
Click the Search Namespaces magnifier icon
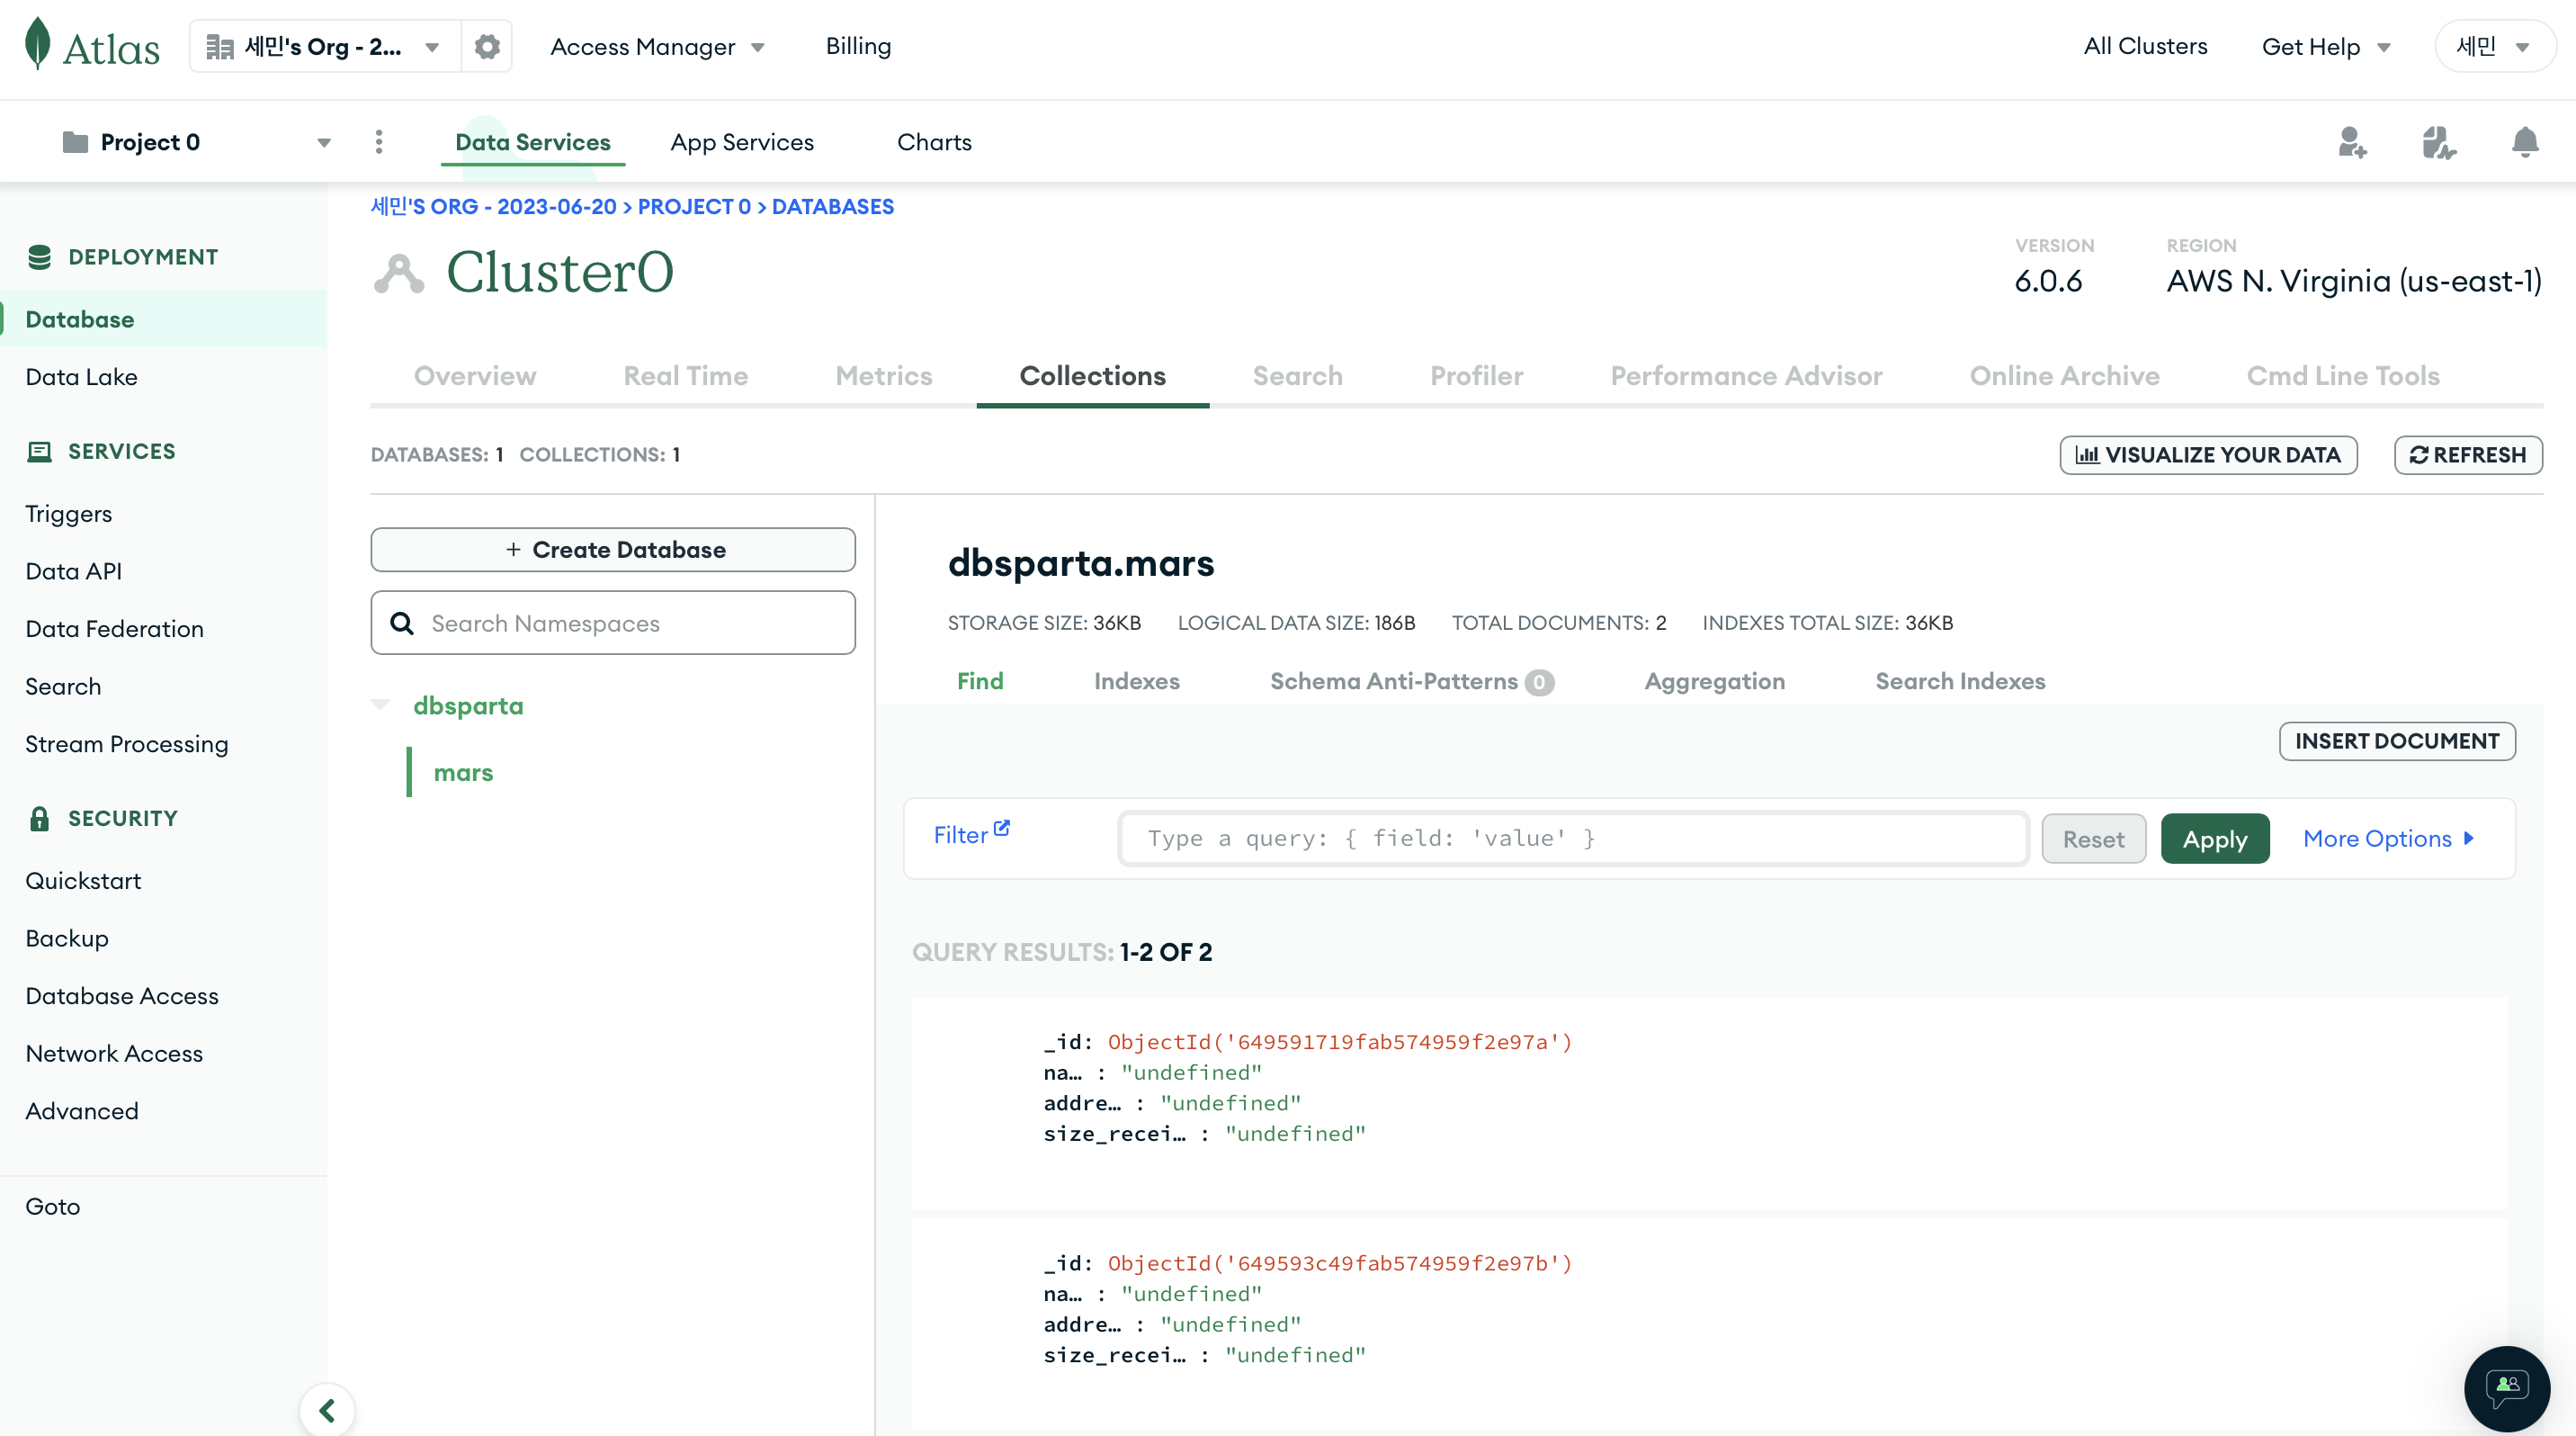click(402, 623)
